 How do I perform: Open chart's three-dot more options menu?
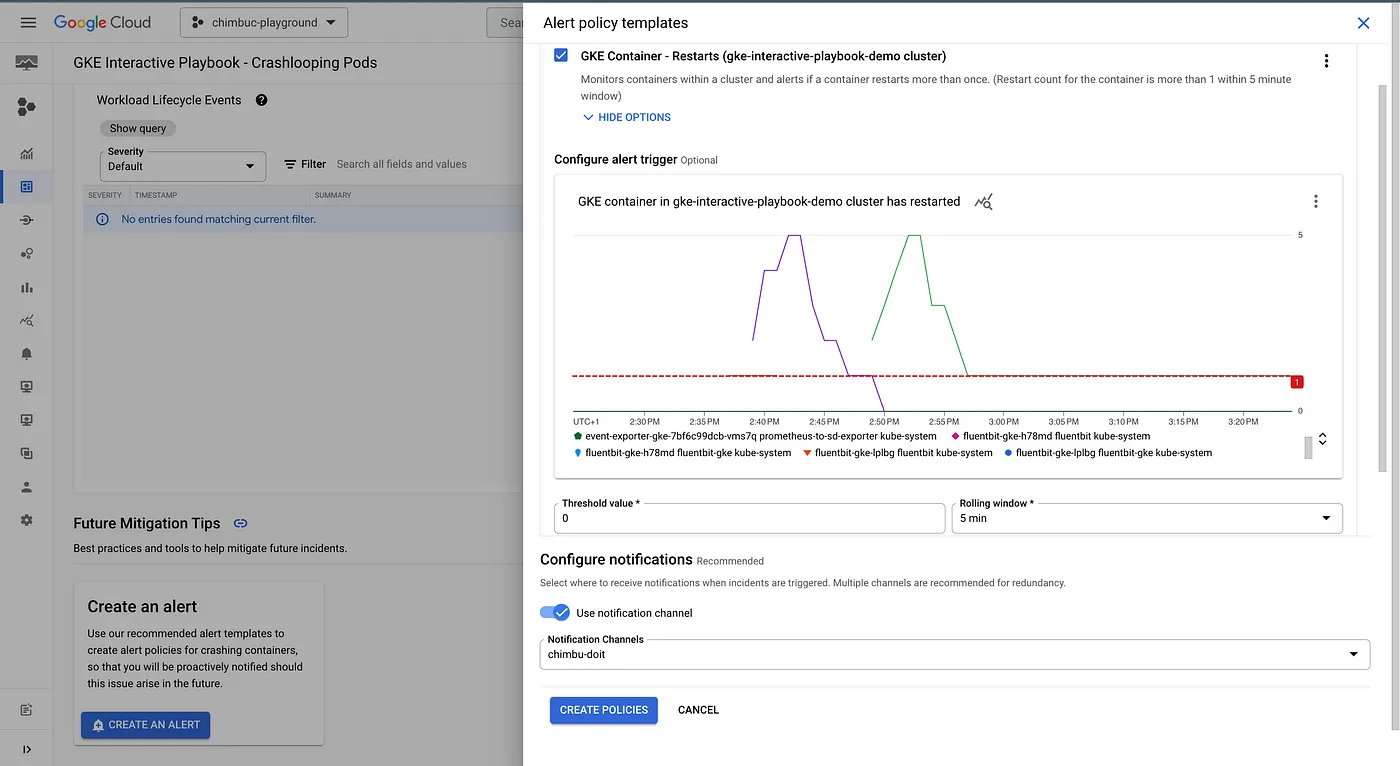pyautogui.click(x=1315, y=201)
